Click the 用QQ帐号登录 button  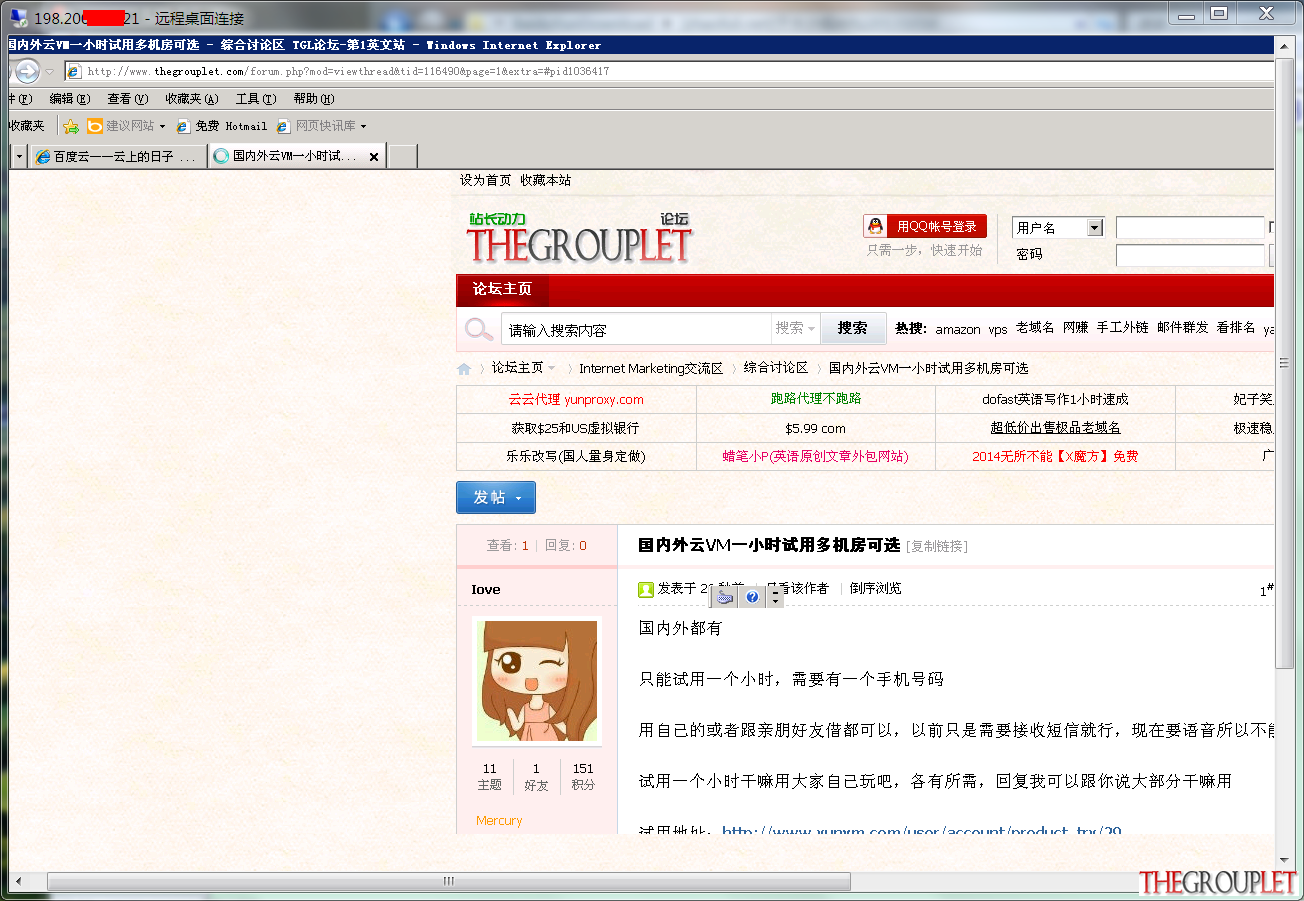tap(926, 226)
